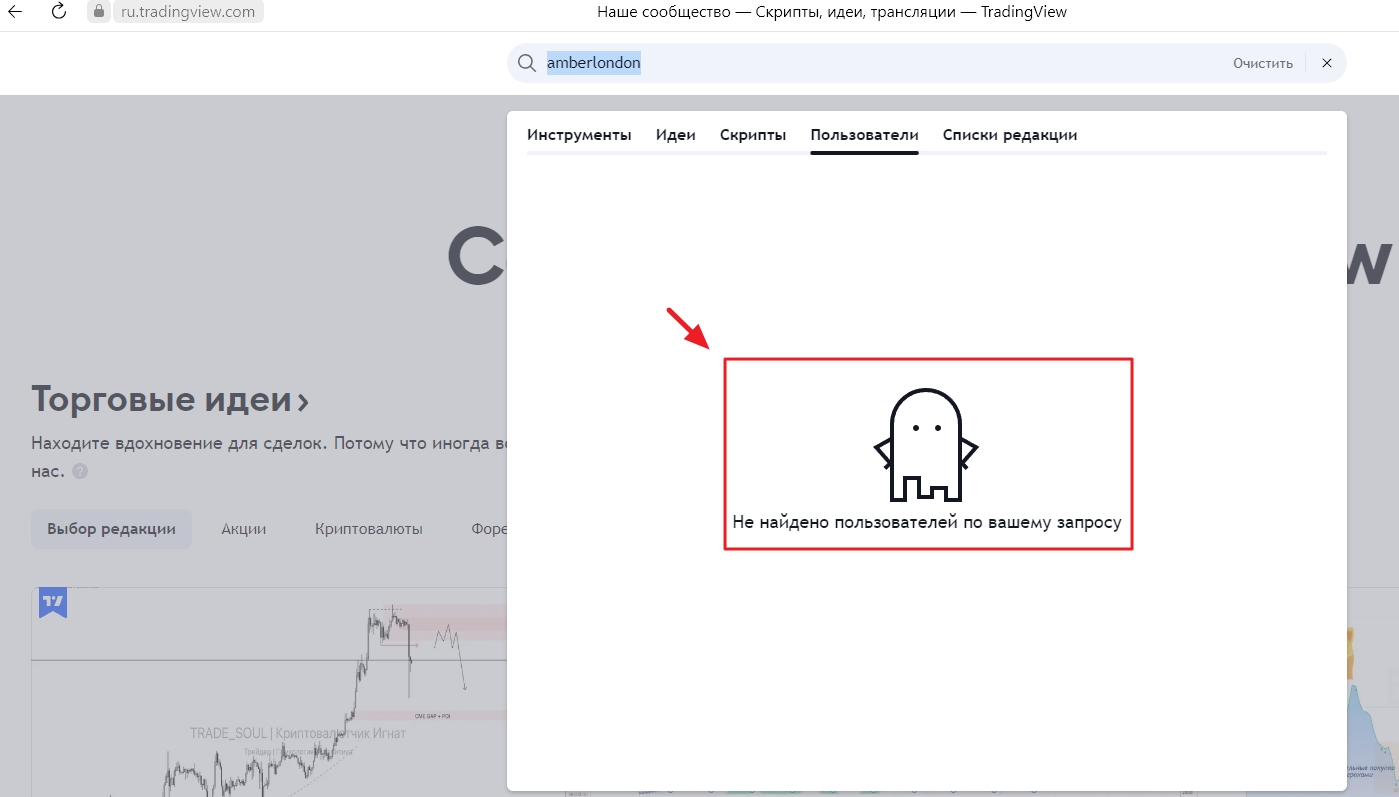Image resolution: width=1399 pixels, height=797 pixels.
Task: Select the Криптовалюты filter
Action: point(368,529)
